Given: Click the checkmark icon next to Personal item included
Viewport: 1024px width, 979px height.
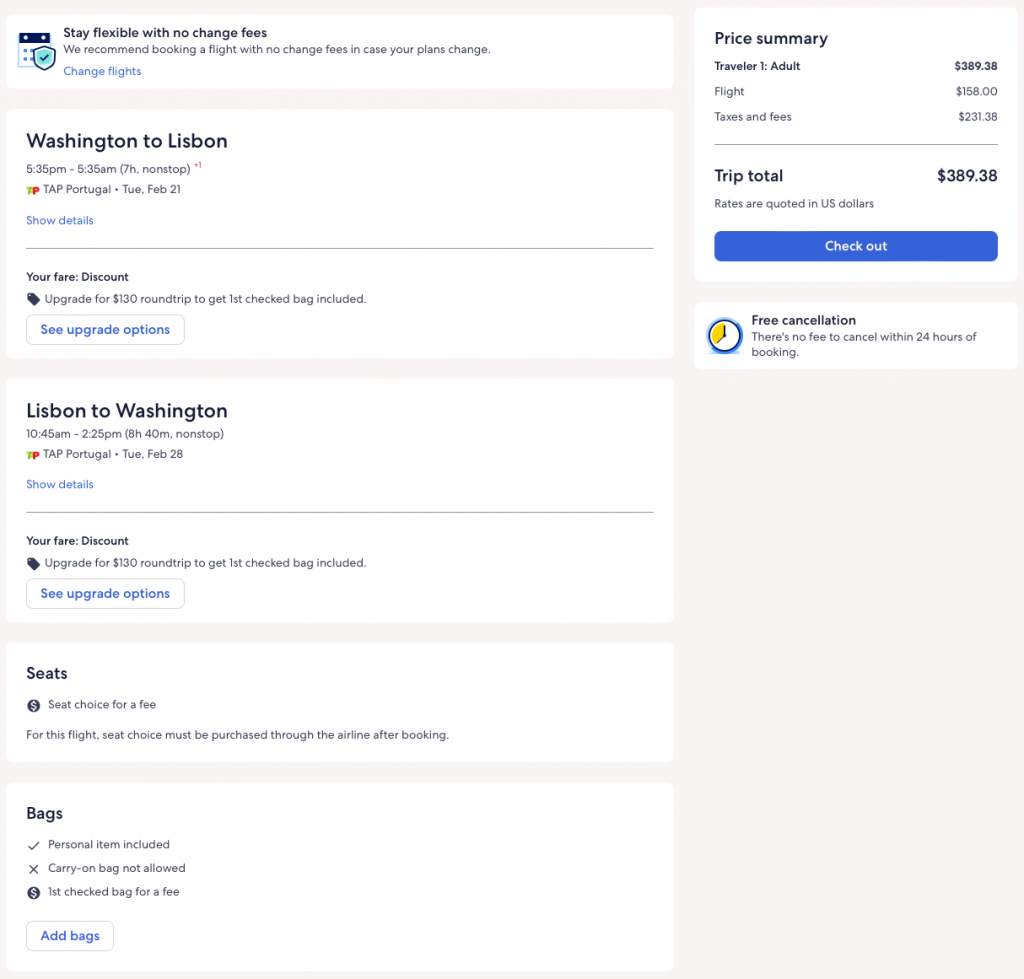Looking at the screenshot, I should [x=34, y=845].
